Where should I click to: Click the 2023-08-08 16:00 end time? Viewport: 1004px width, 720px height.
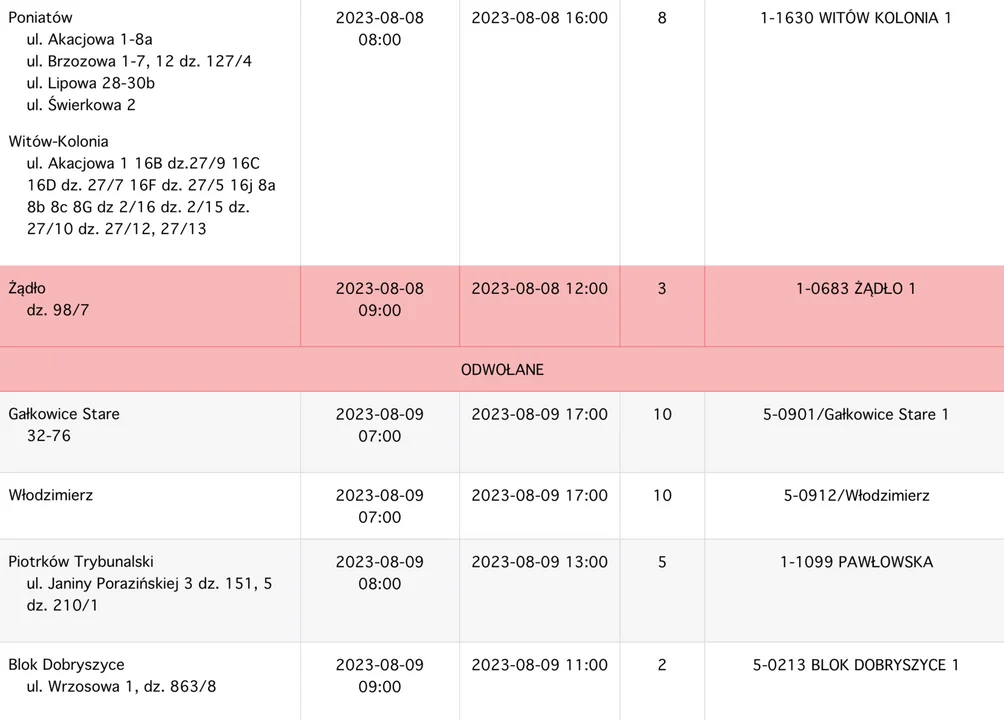tap(539, 18)
